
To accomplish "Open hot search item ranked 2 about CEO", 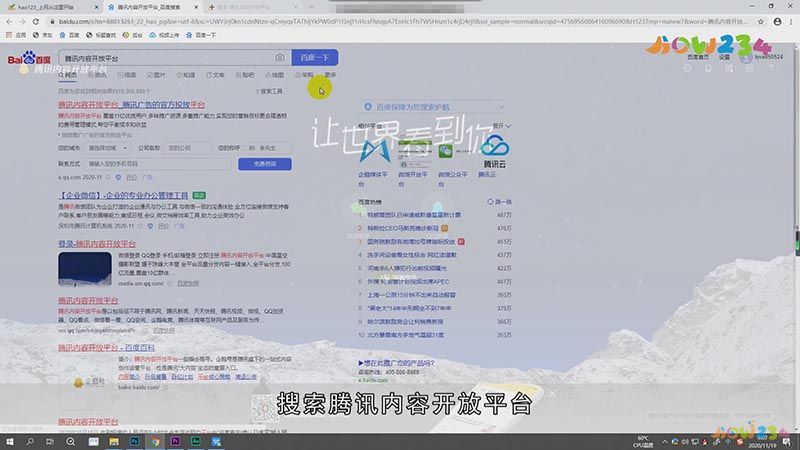I will coord(403,228).
